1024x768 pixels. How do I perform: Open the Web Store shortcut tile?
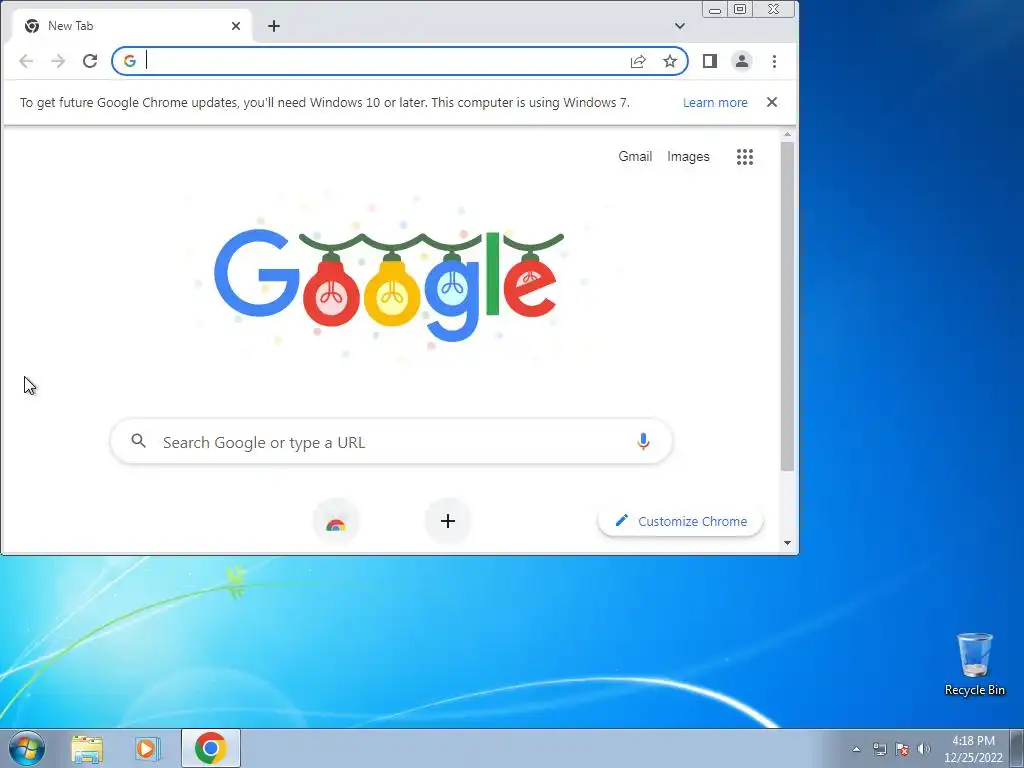point(336,522)
